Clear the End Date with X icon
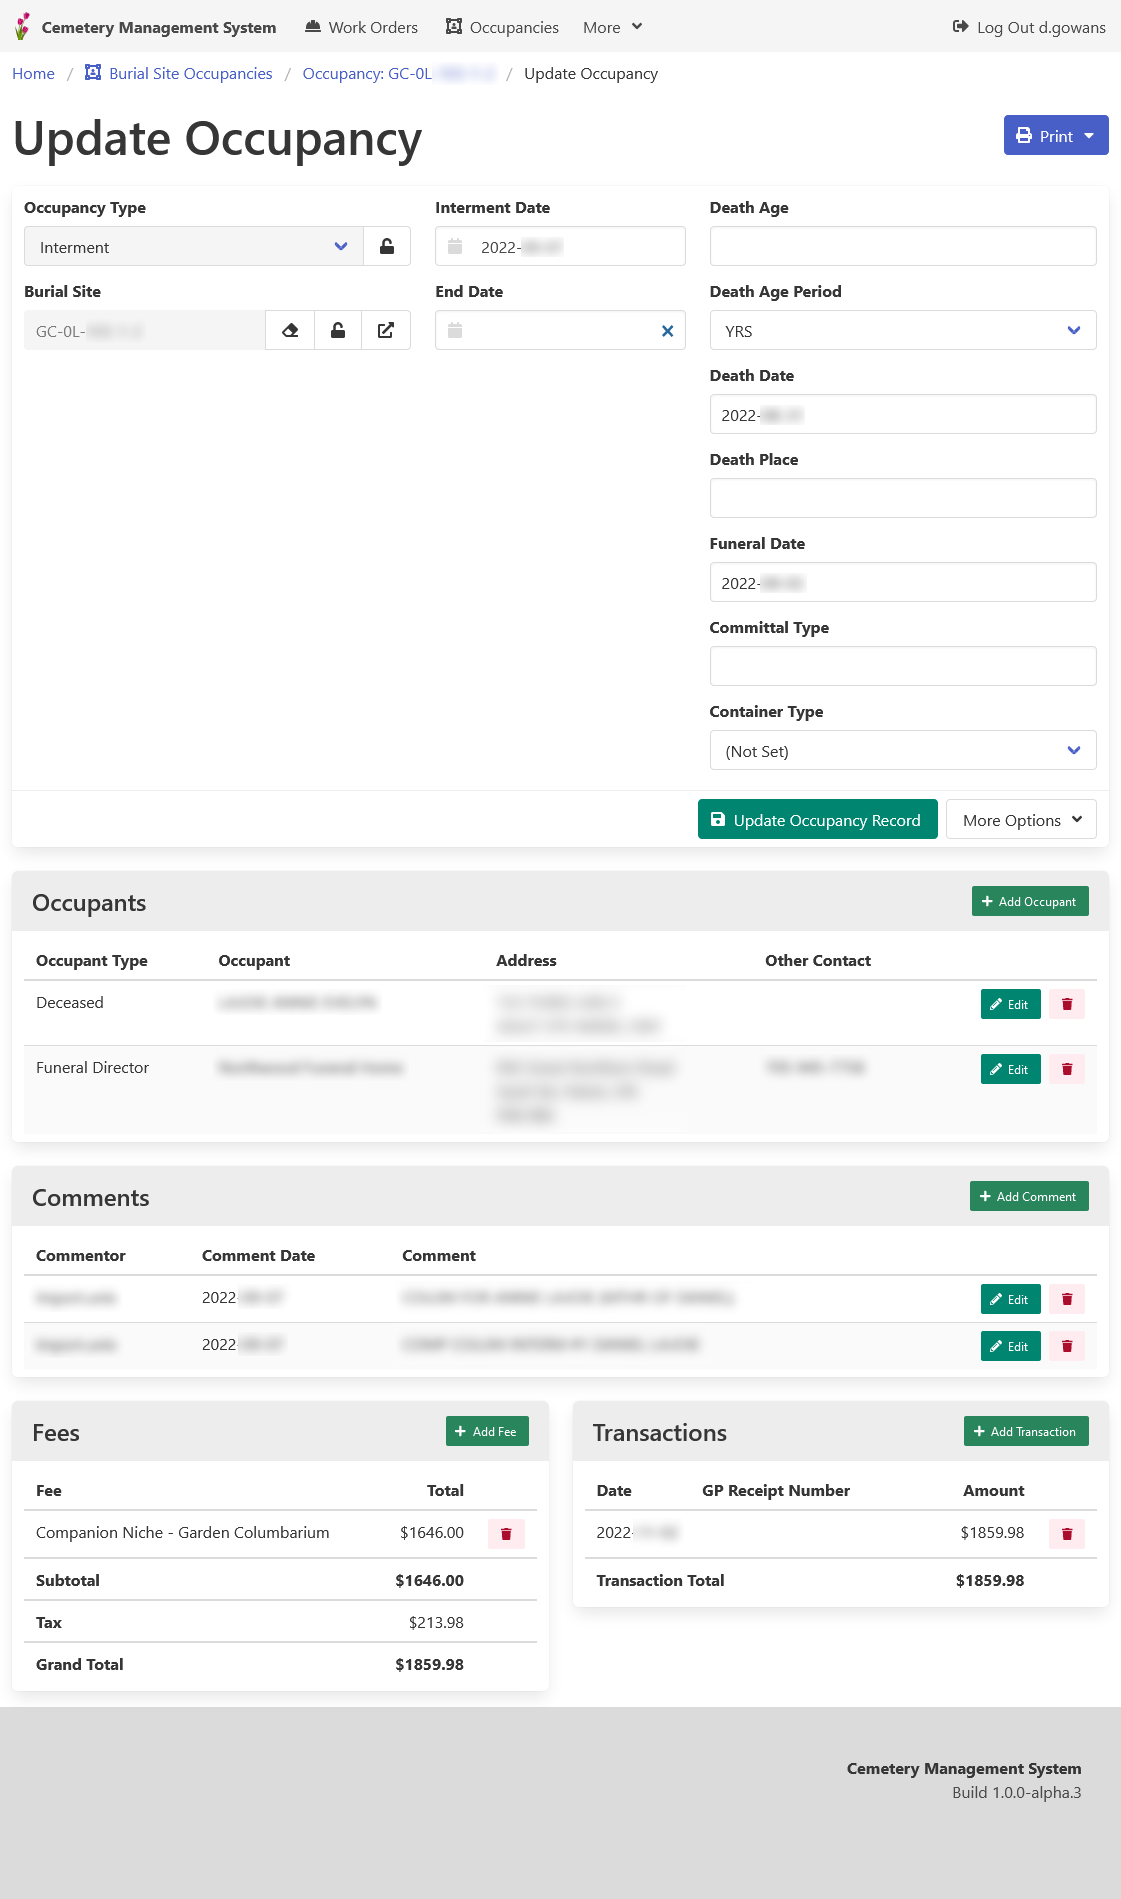This screenshot has height=1899, width=1121. [667, 331]
